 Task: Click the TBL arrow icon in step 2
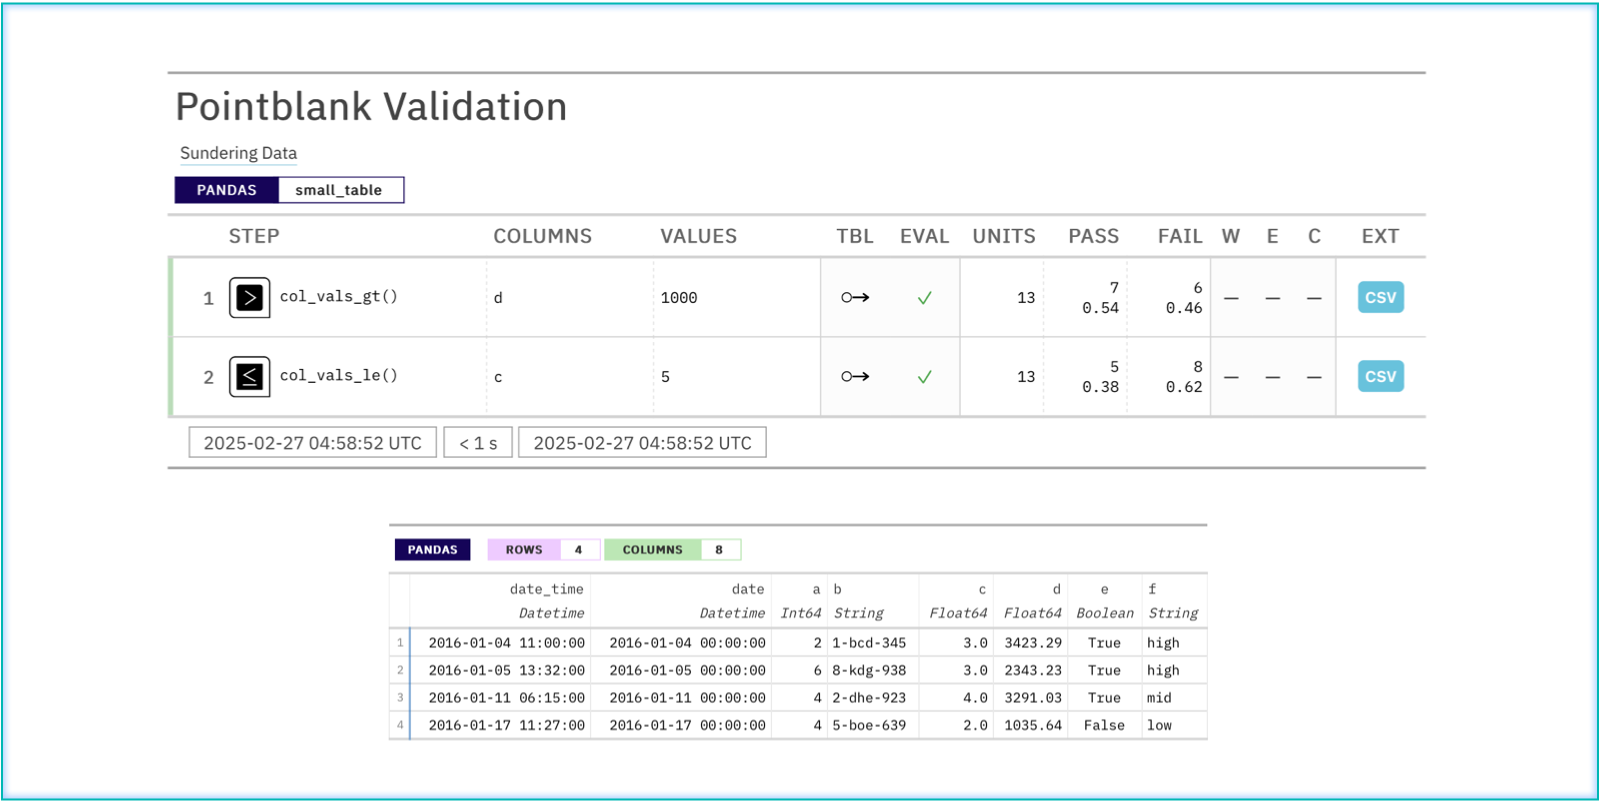tap(855, 377)
